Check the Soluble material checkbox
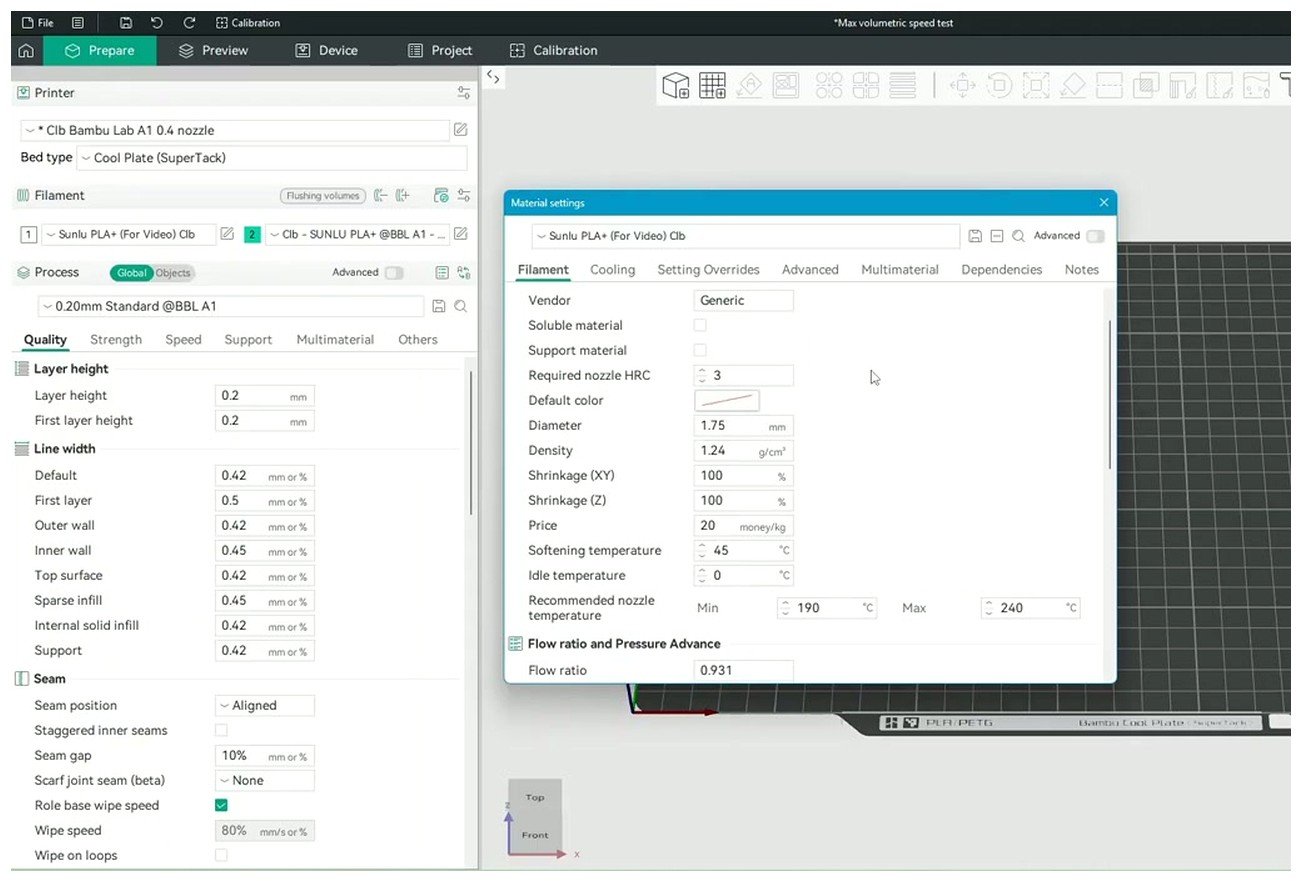 tap(700, 325)
